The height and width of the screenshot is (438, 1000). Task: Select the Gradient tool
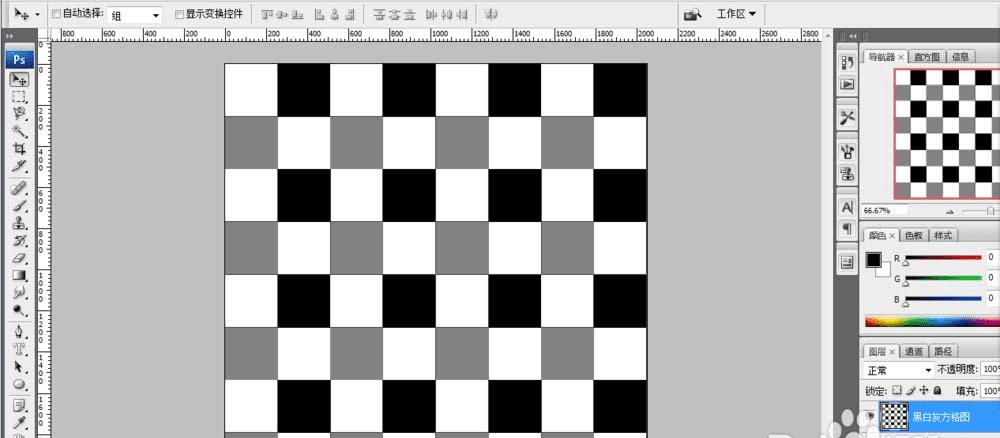click(20, 275)
